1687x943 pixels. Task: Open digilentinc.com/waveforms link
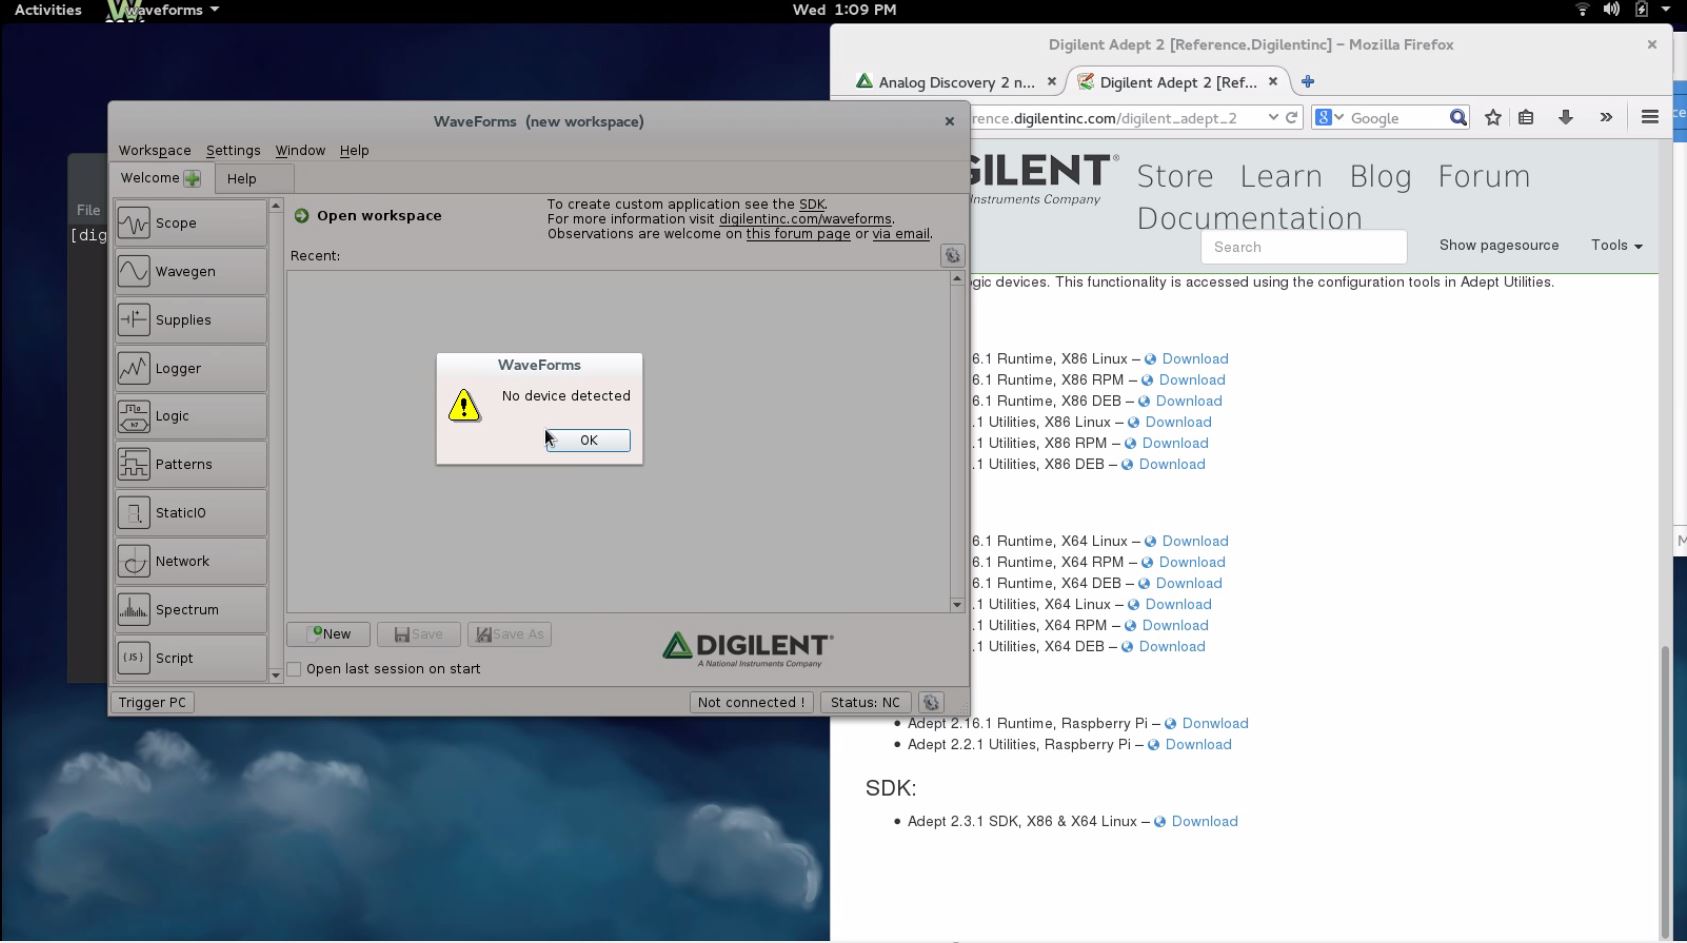coord(805,219)
